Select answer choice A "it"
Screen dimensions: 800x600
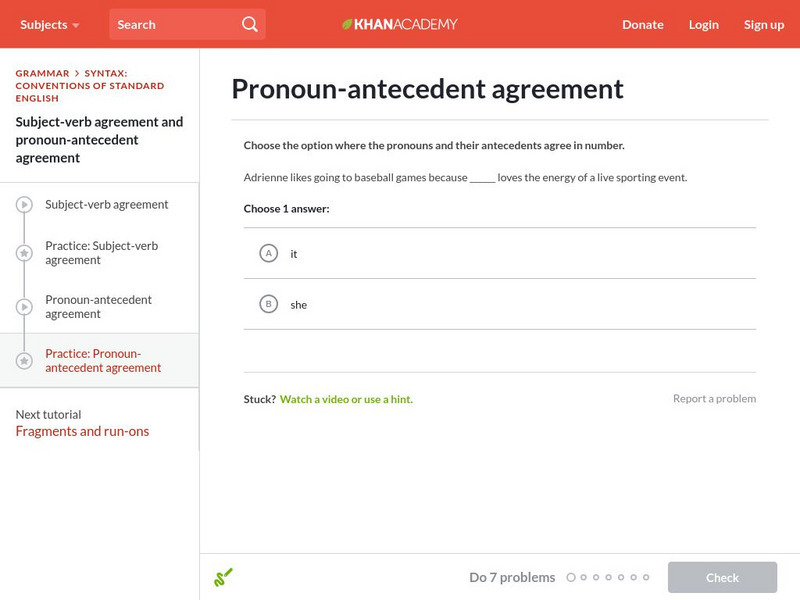point(268,254)
